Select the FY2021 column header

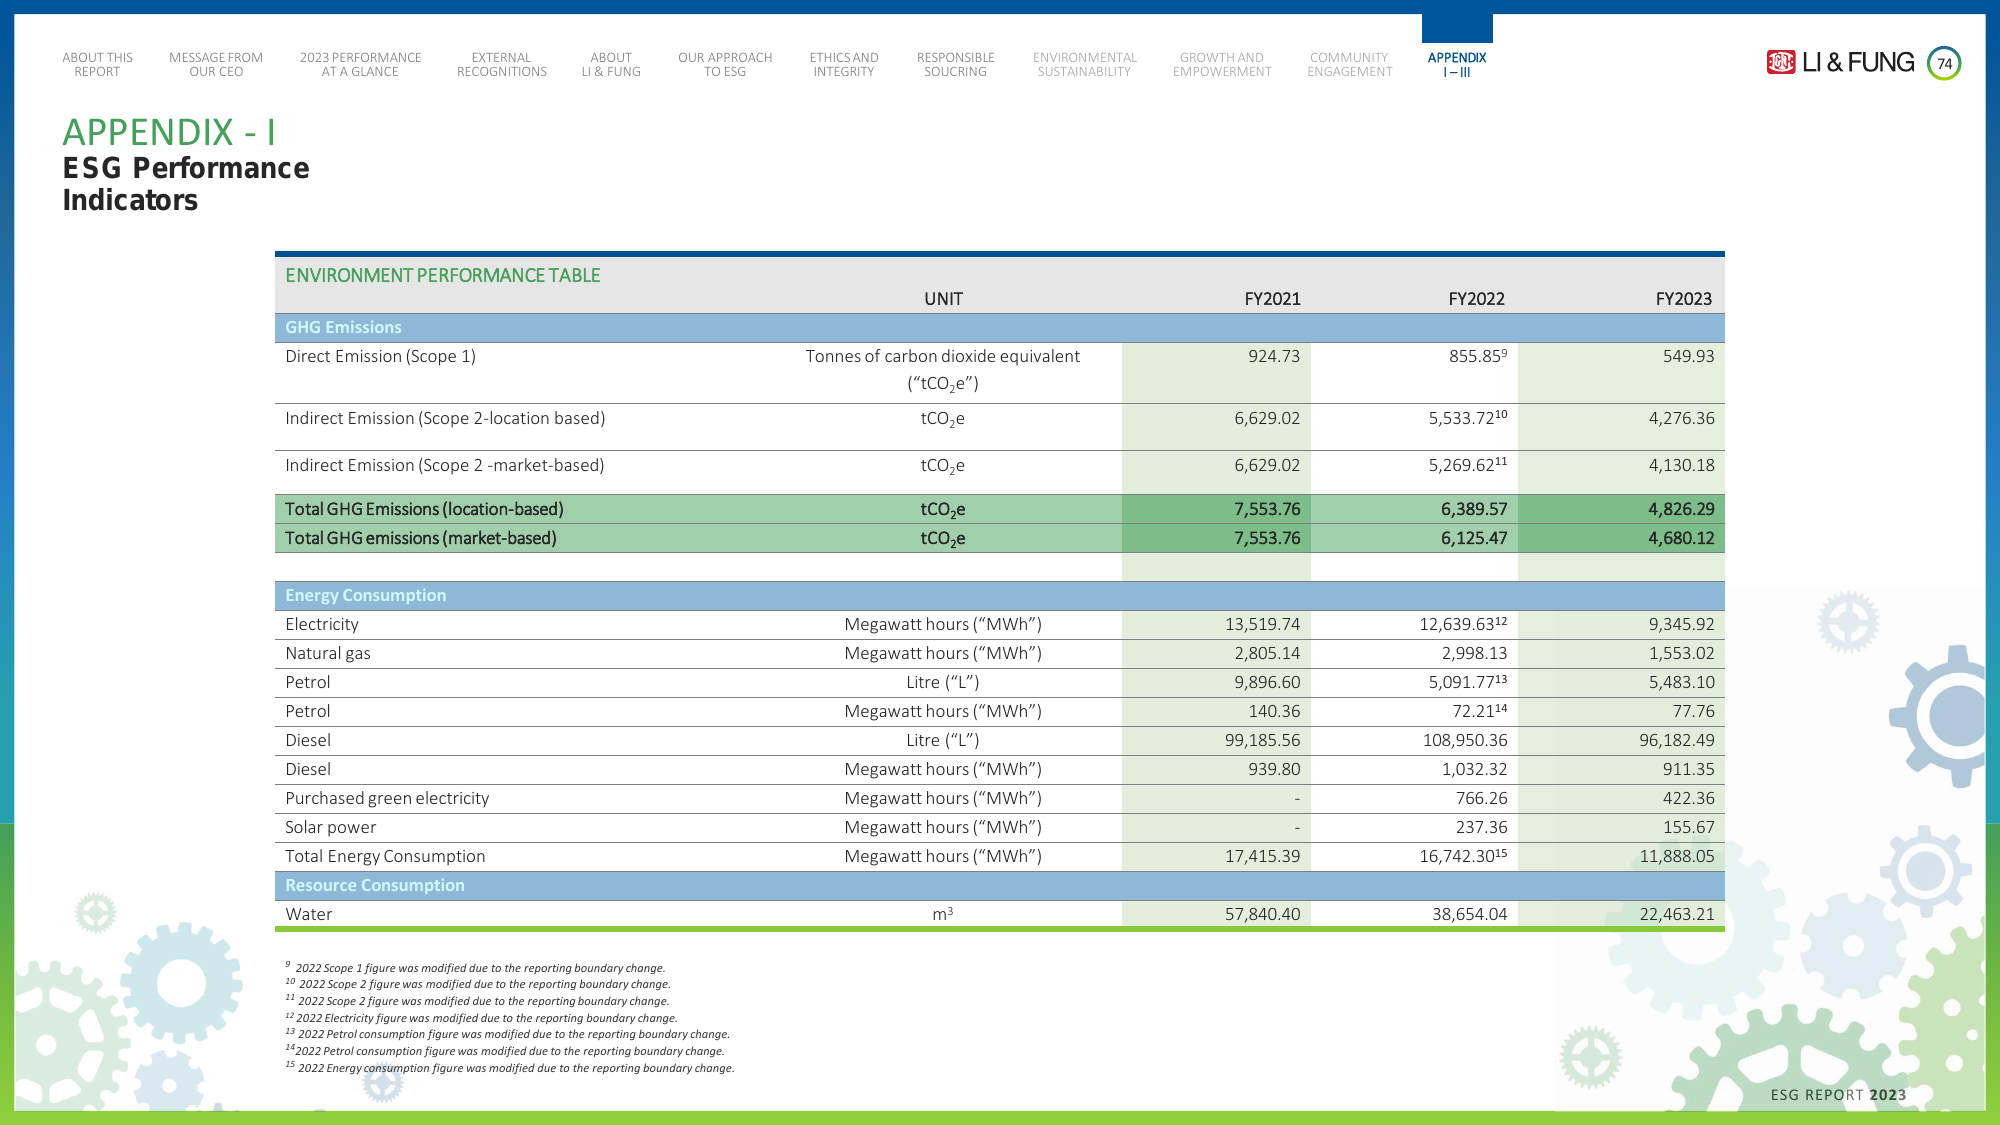(1272, 299)
